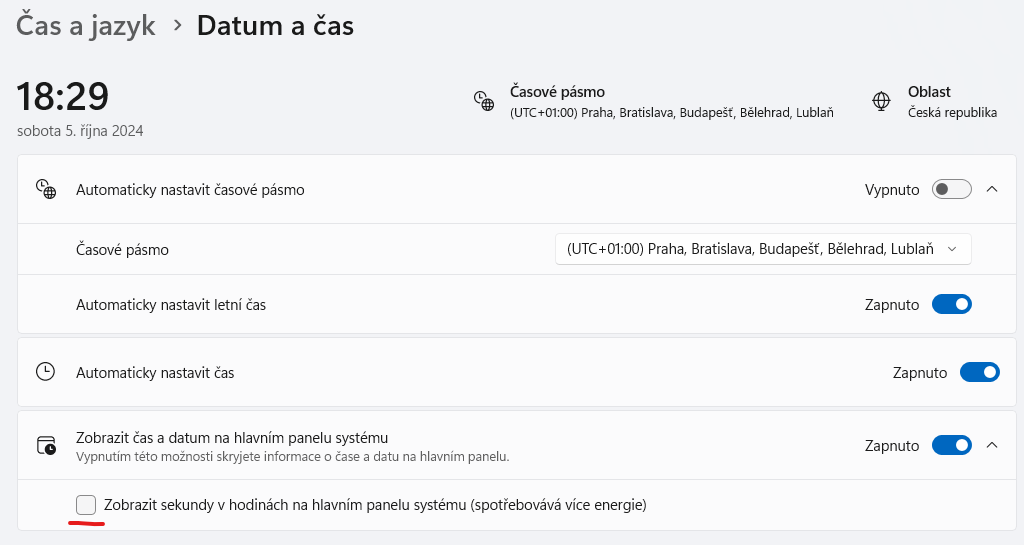Collapse the Automaticky nastavit časové pásmo section
Viewport: 1024px width, 545px height.
coord(992,189)
